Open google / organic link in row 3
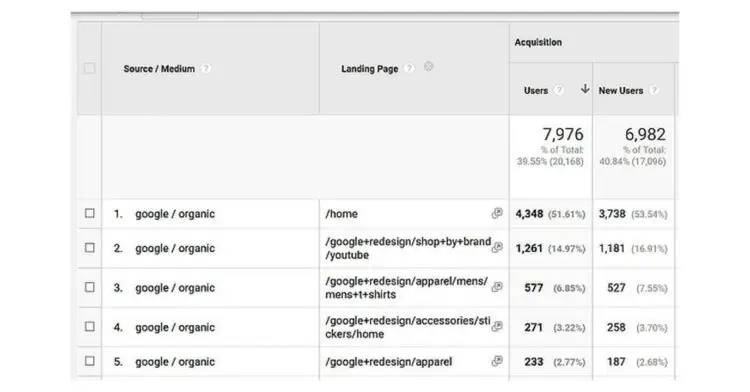 point(175,288)
